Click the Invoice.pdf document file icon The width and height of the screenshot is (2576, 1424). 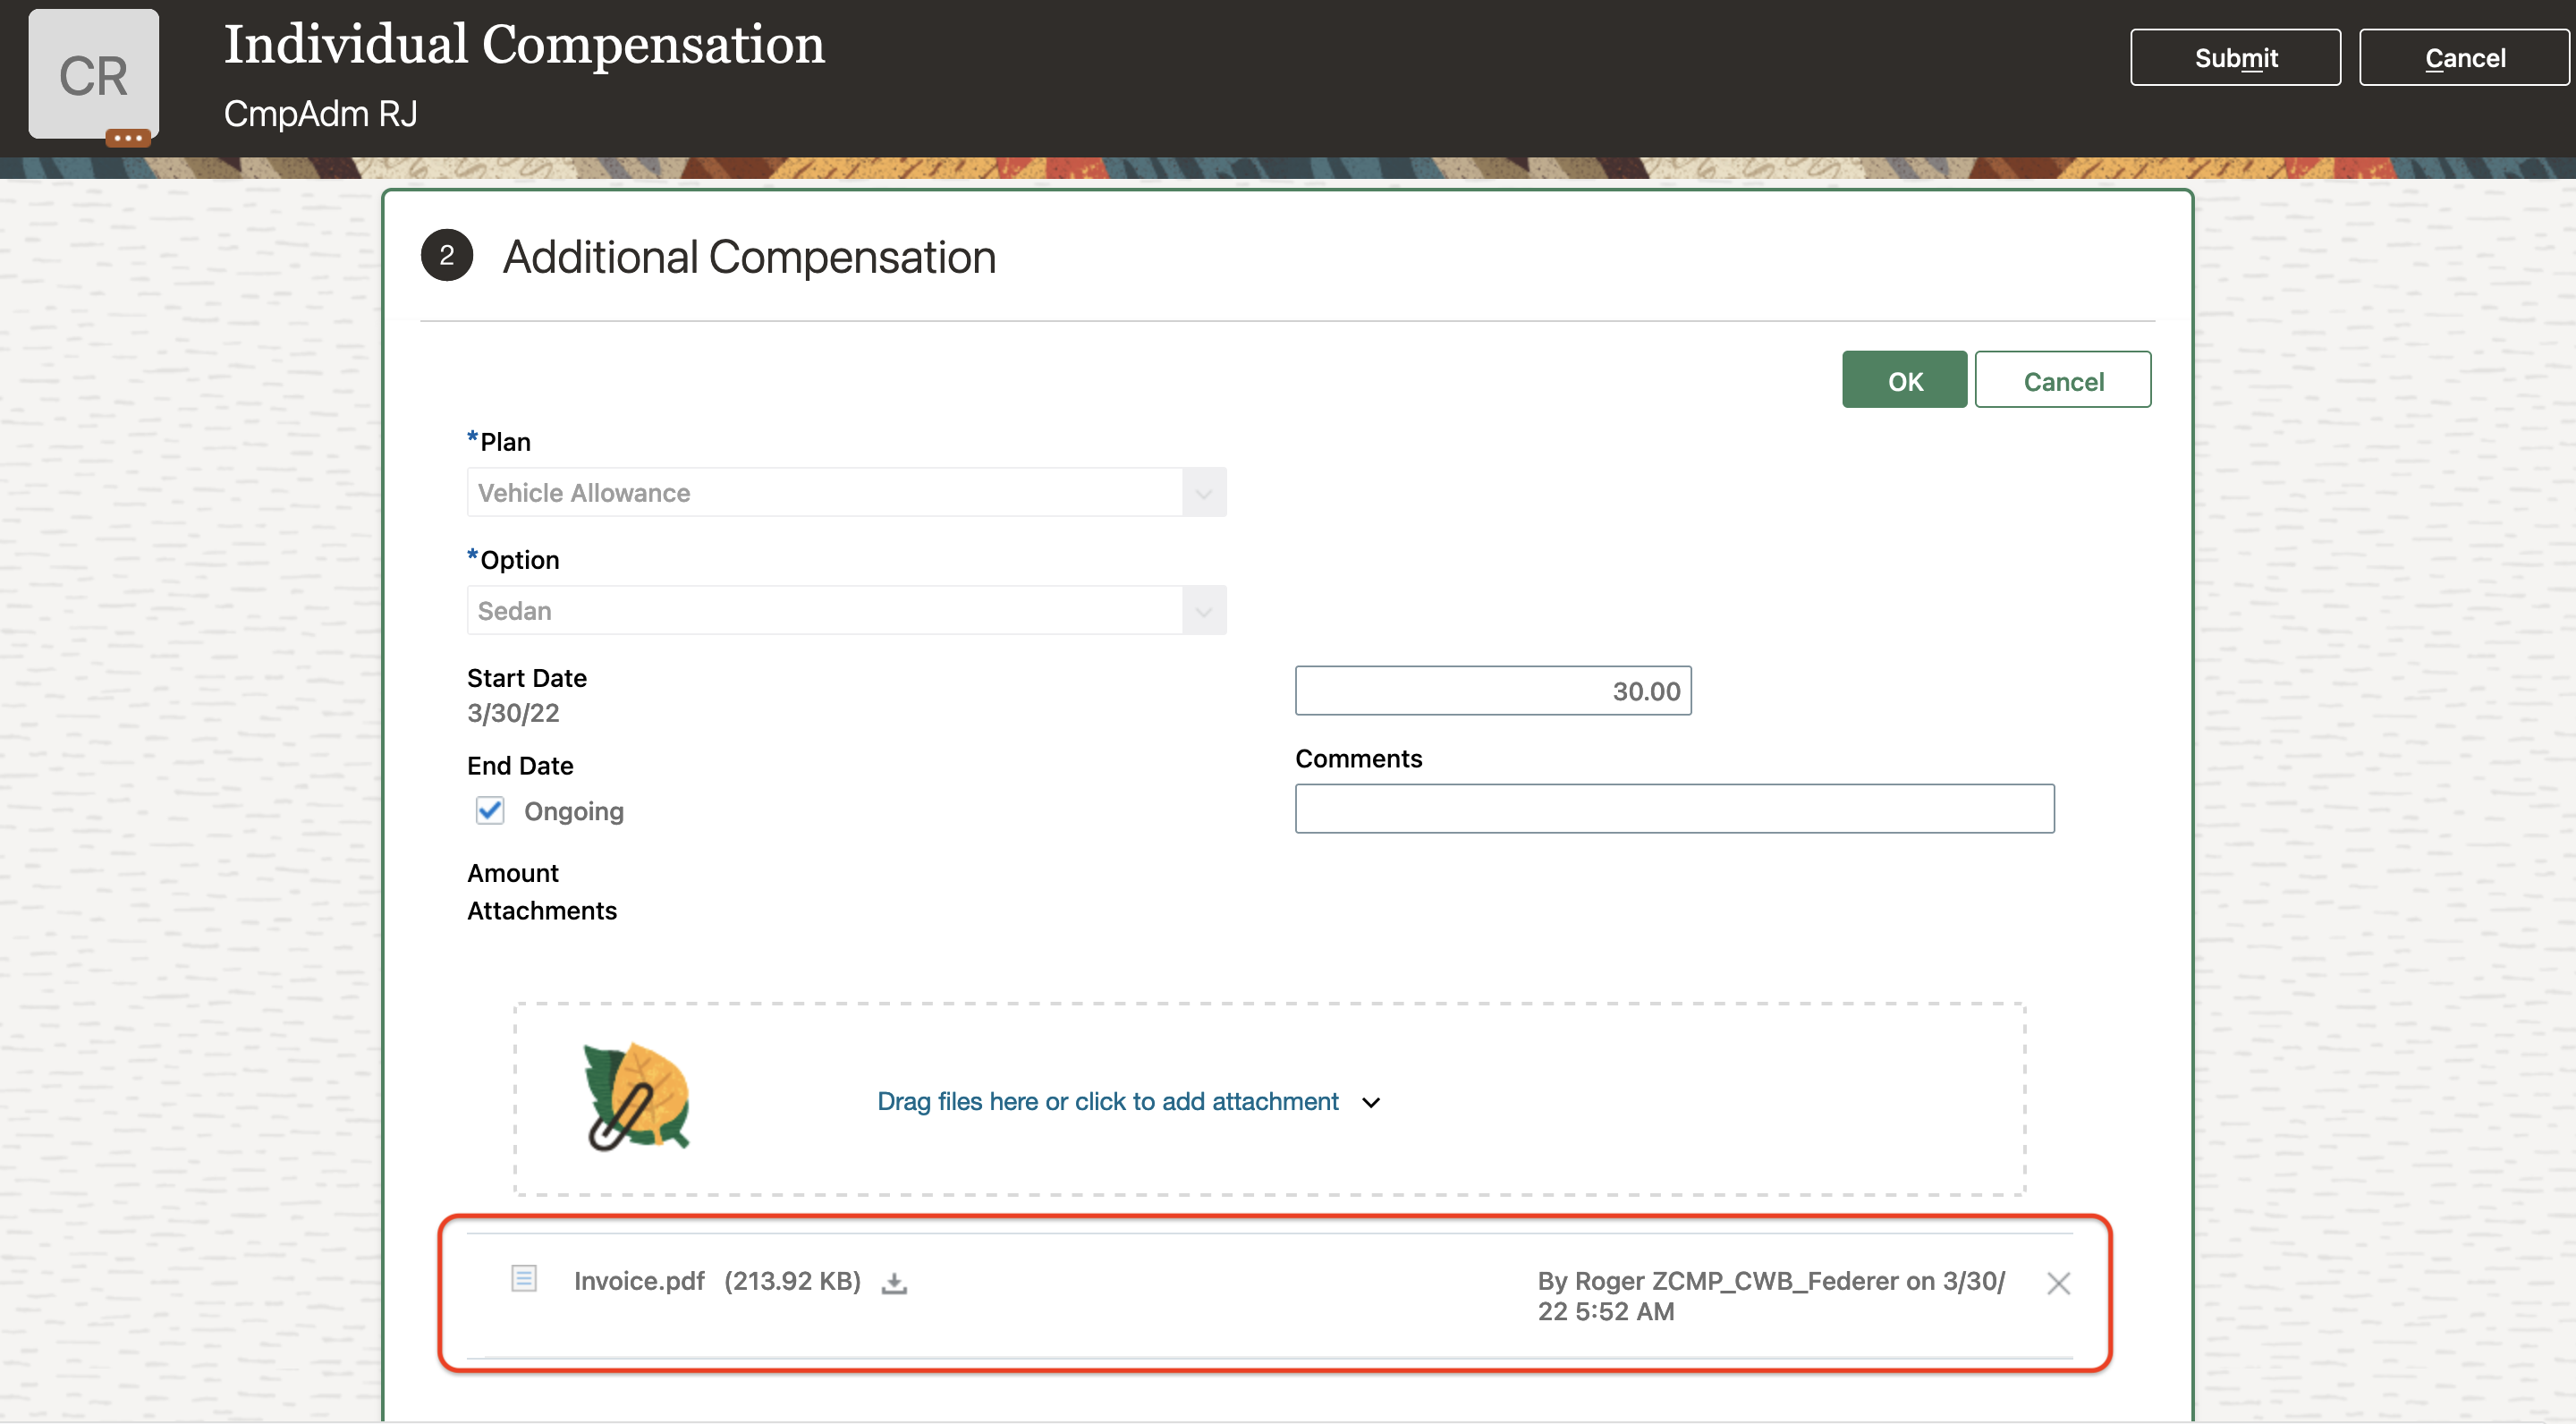coord(524,1278)
